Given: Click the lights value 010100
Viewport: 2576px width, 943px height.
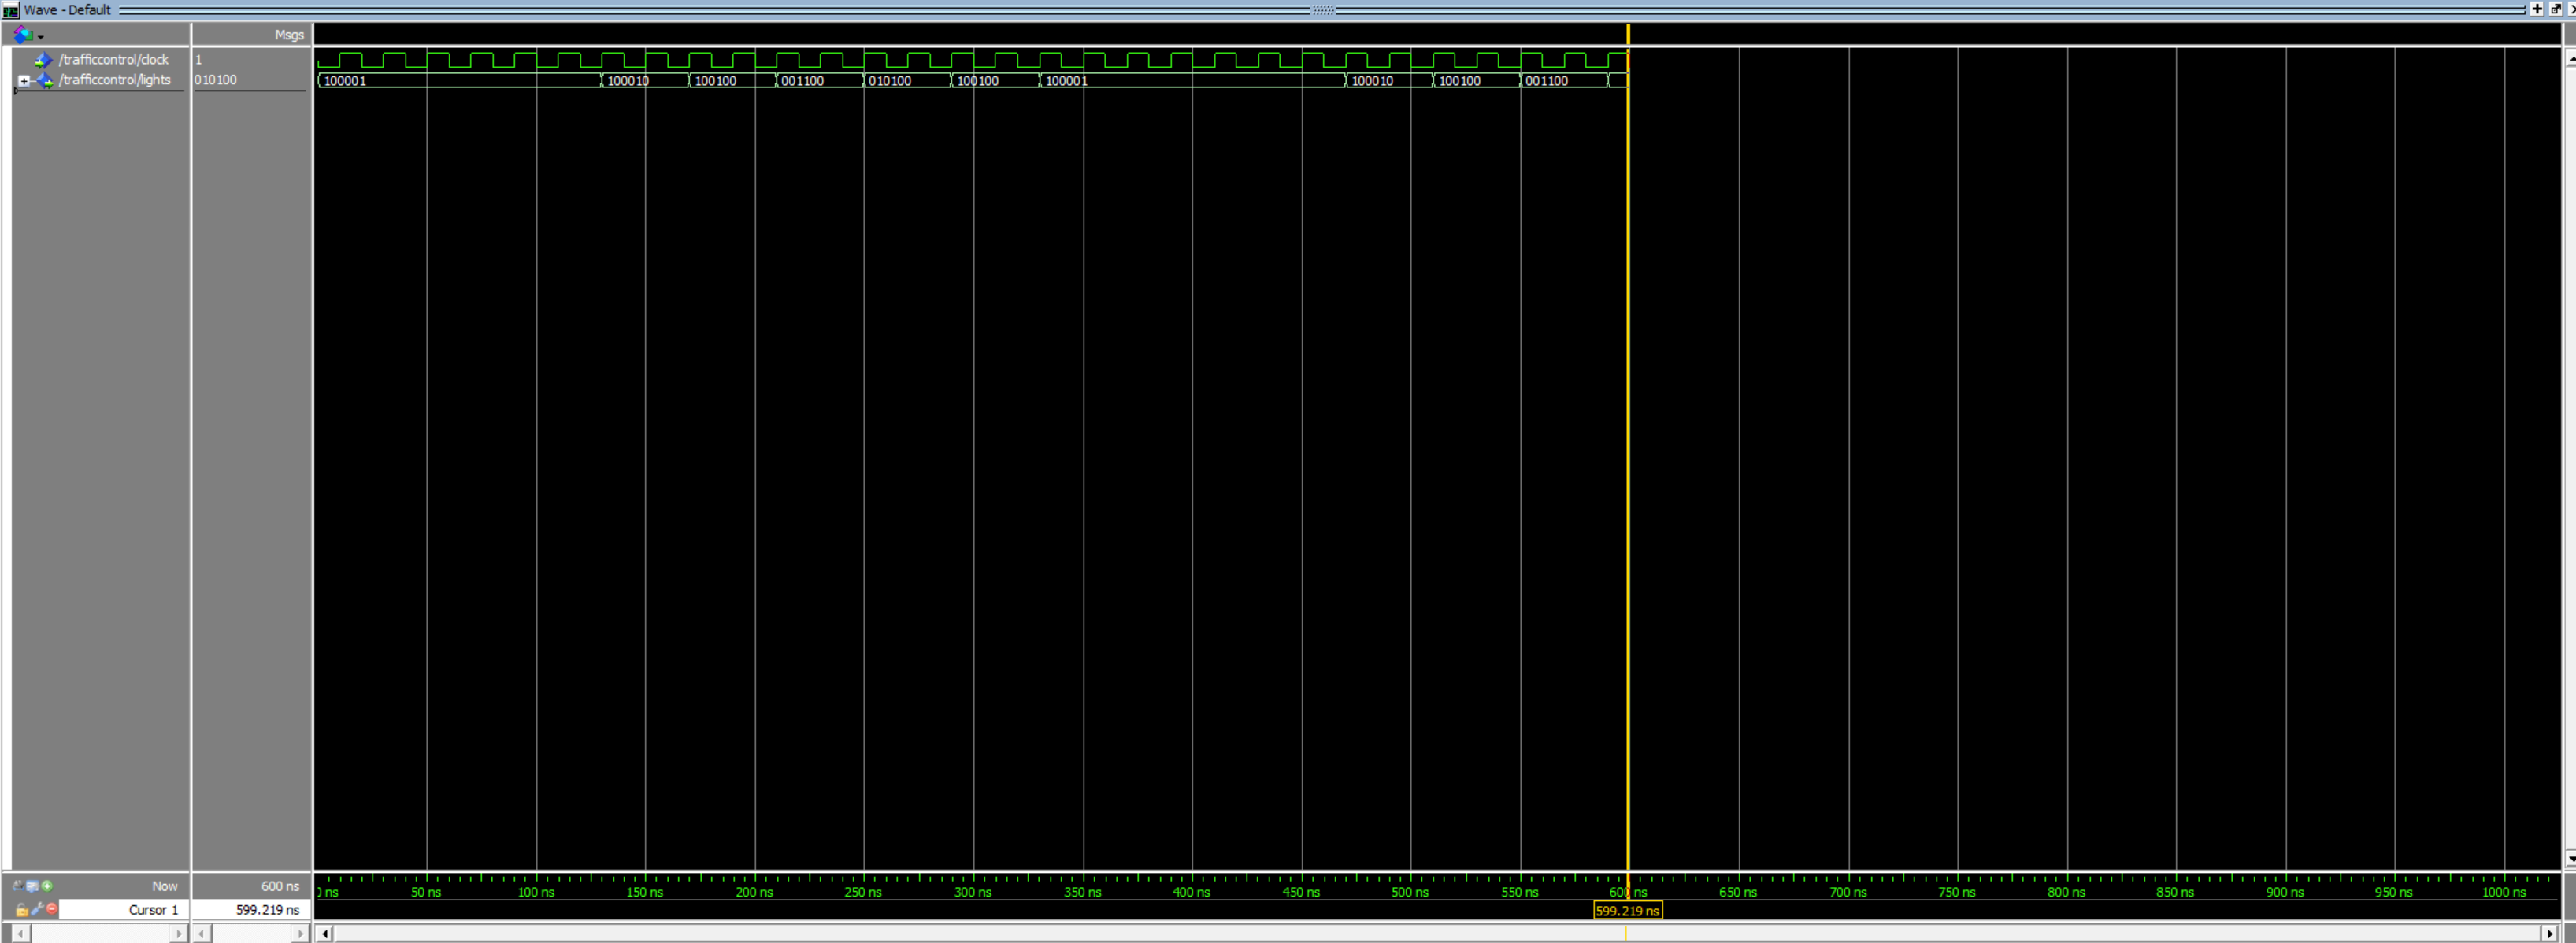Looking at the screenshot, I should pyautogui.click(x=216, y=80).
